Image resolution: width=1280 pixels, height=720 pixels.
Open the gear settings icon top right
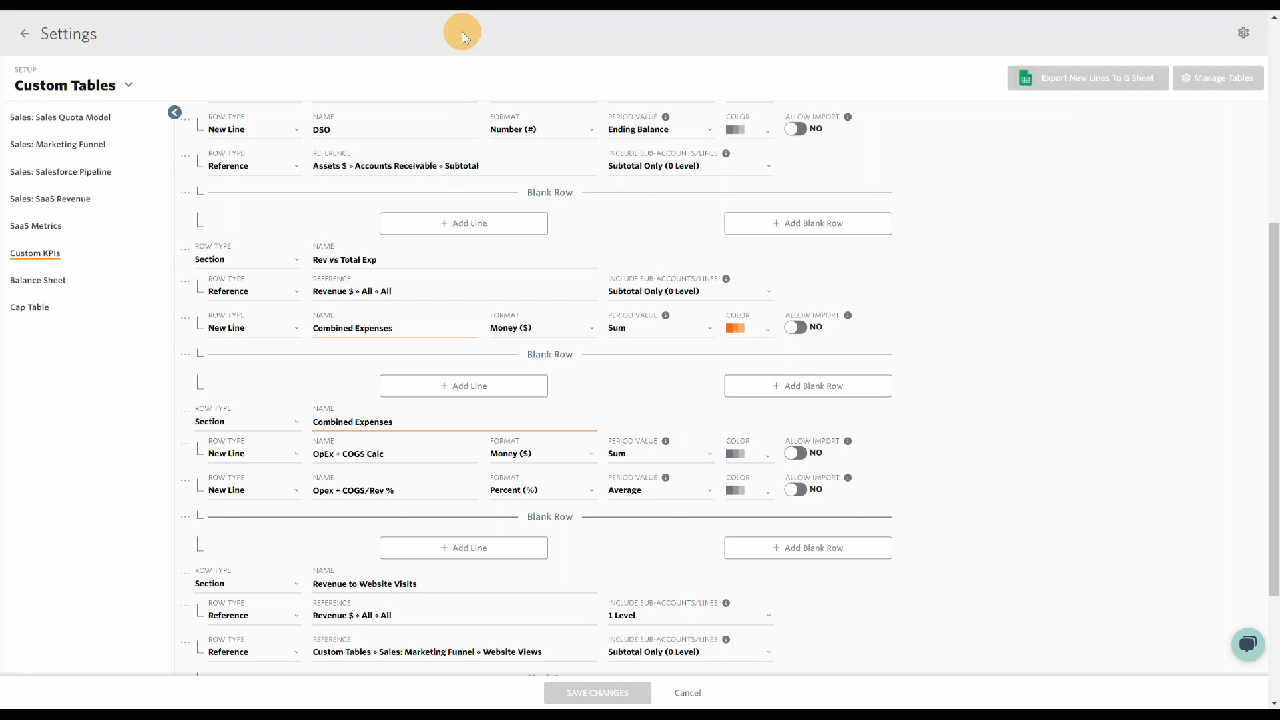(x=1243, y=33)
